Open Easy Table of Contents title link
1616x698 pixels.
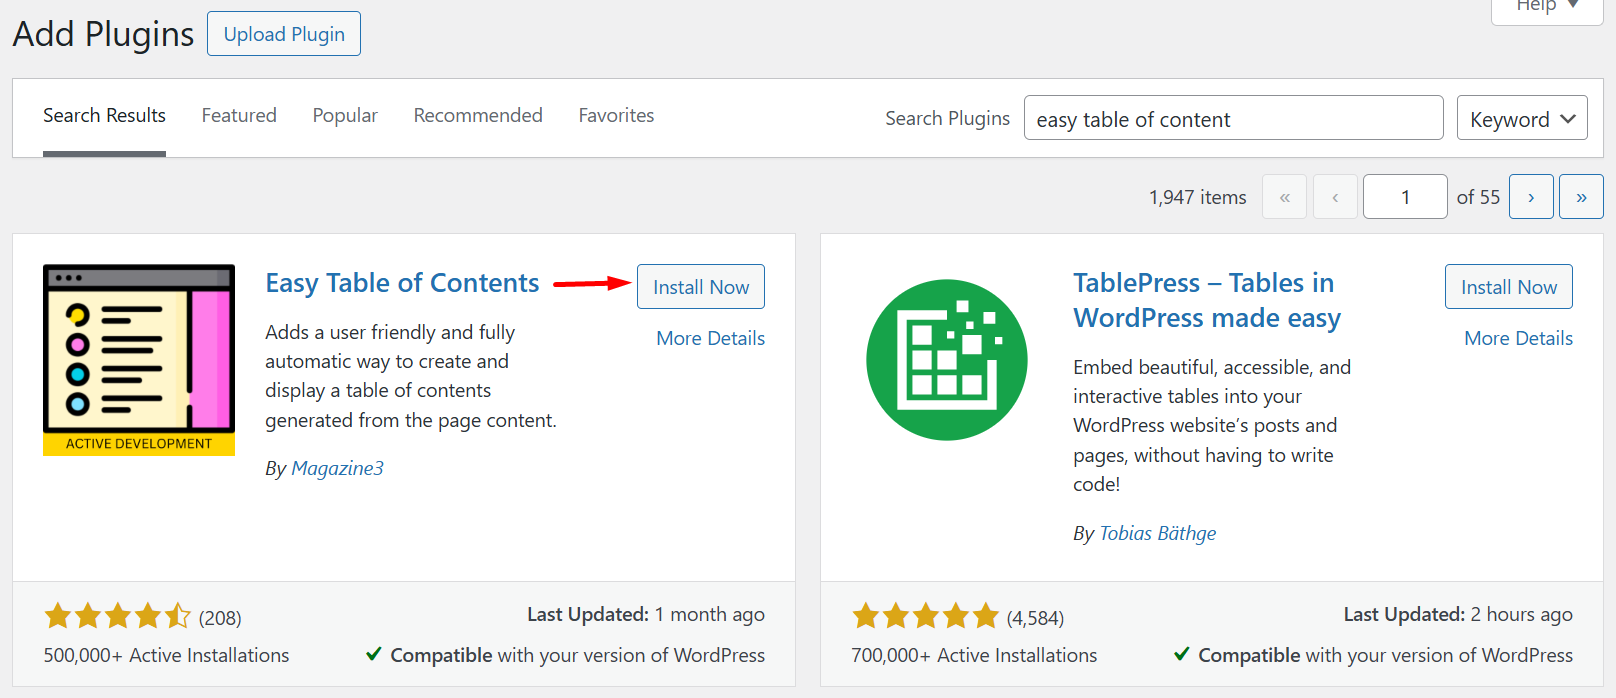point(402,283)
